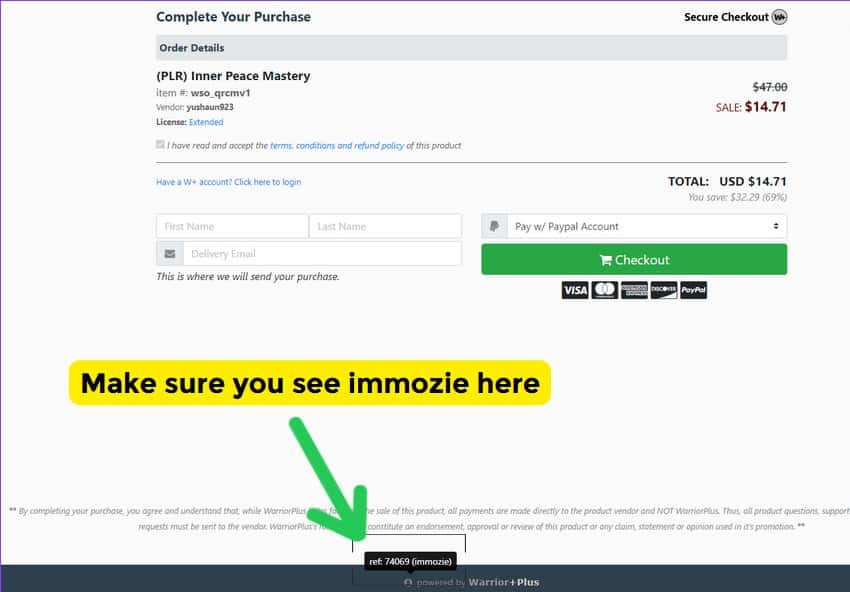Click the Last Name input field
The width and height of the screenshot is (850, 592).
click(x=385, y=227)
